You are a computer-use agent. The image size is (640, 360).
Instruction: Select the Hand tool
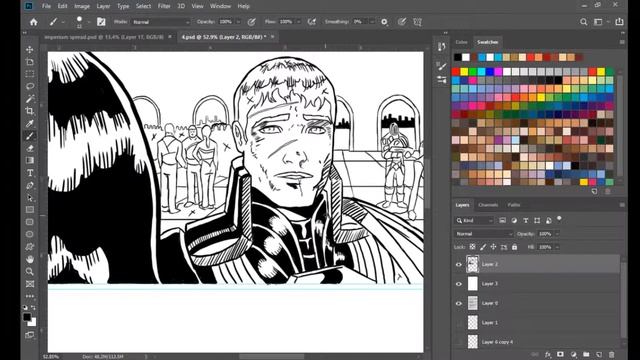[x=30, y=259]
